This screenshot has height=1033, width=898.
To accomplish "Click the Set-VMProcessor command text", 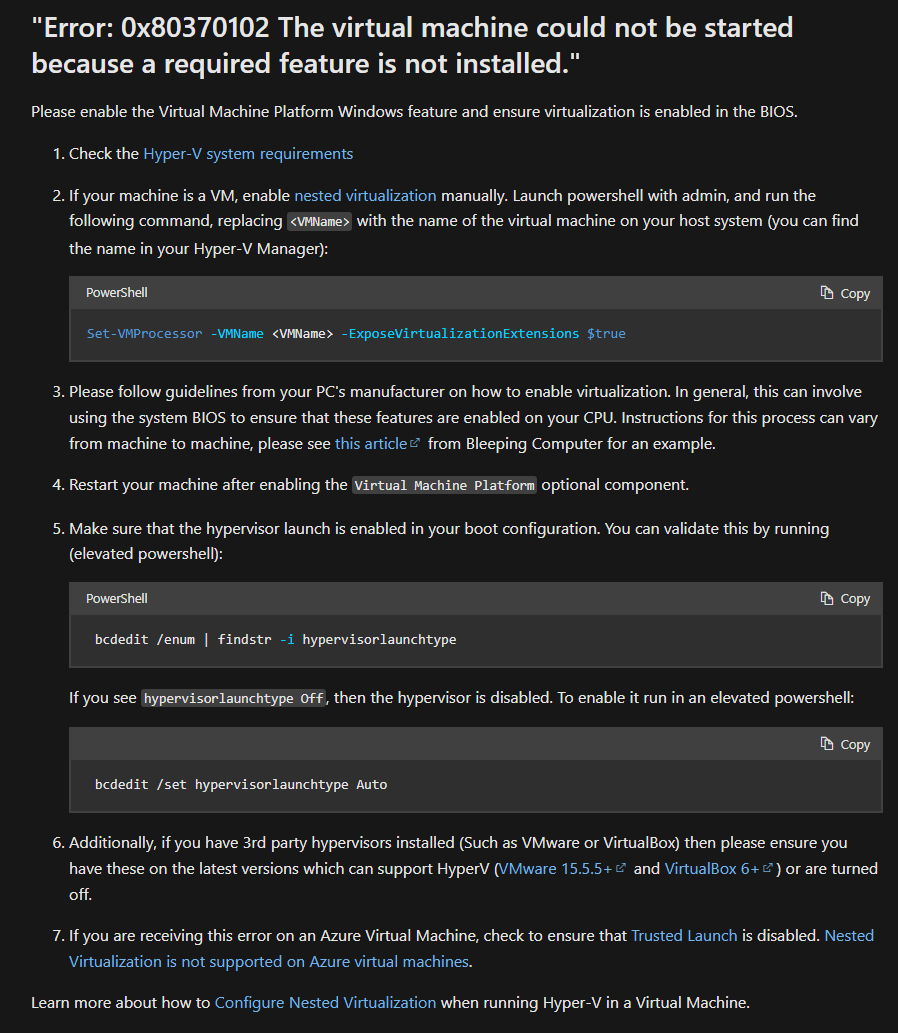I will pyautogui.click(x=356, y=333).
